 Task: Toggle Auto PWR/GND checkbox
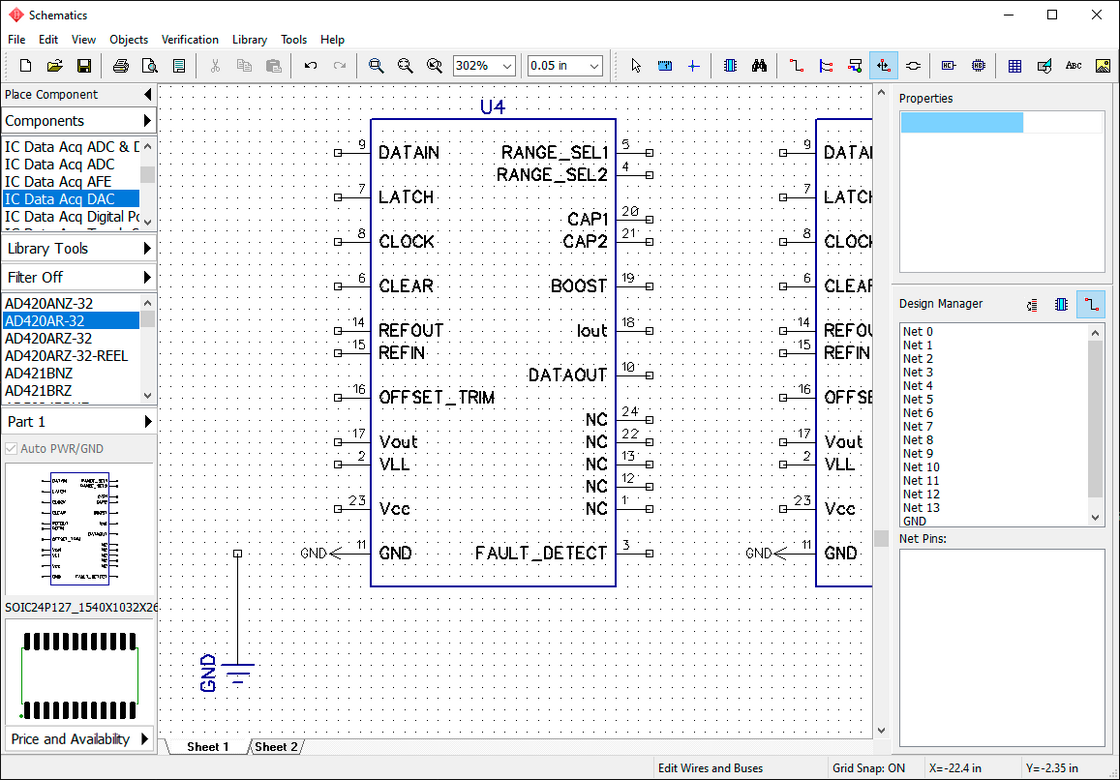(x=11, y=449)
